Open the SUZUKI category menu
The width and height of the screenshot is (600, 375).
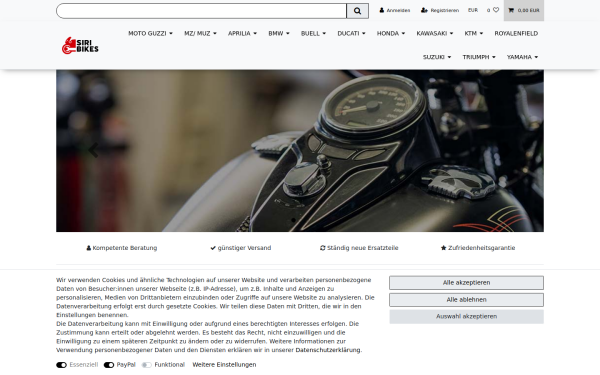click(437, 57)
